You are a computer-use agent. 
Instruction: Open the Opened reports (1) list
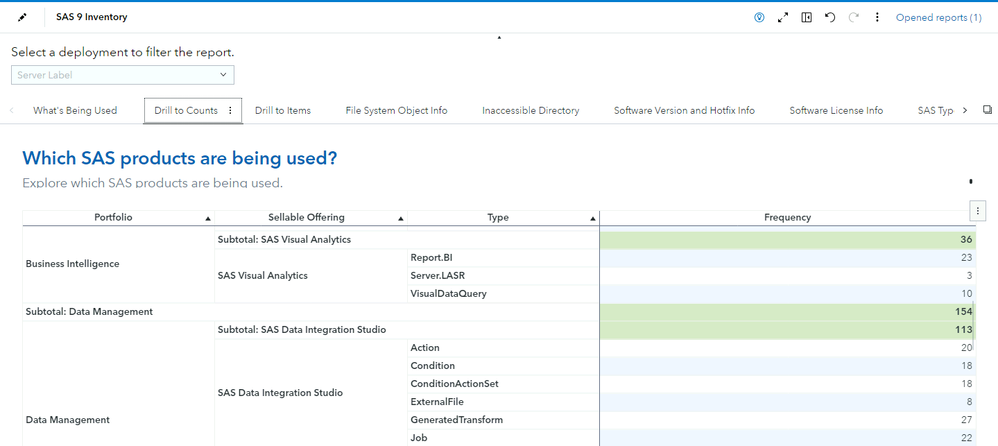[x=939, y=18]
